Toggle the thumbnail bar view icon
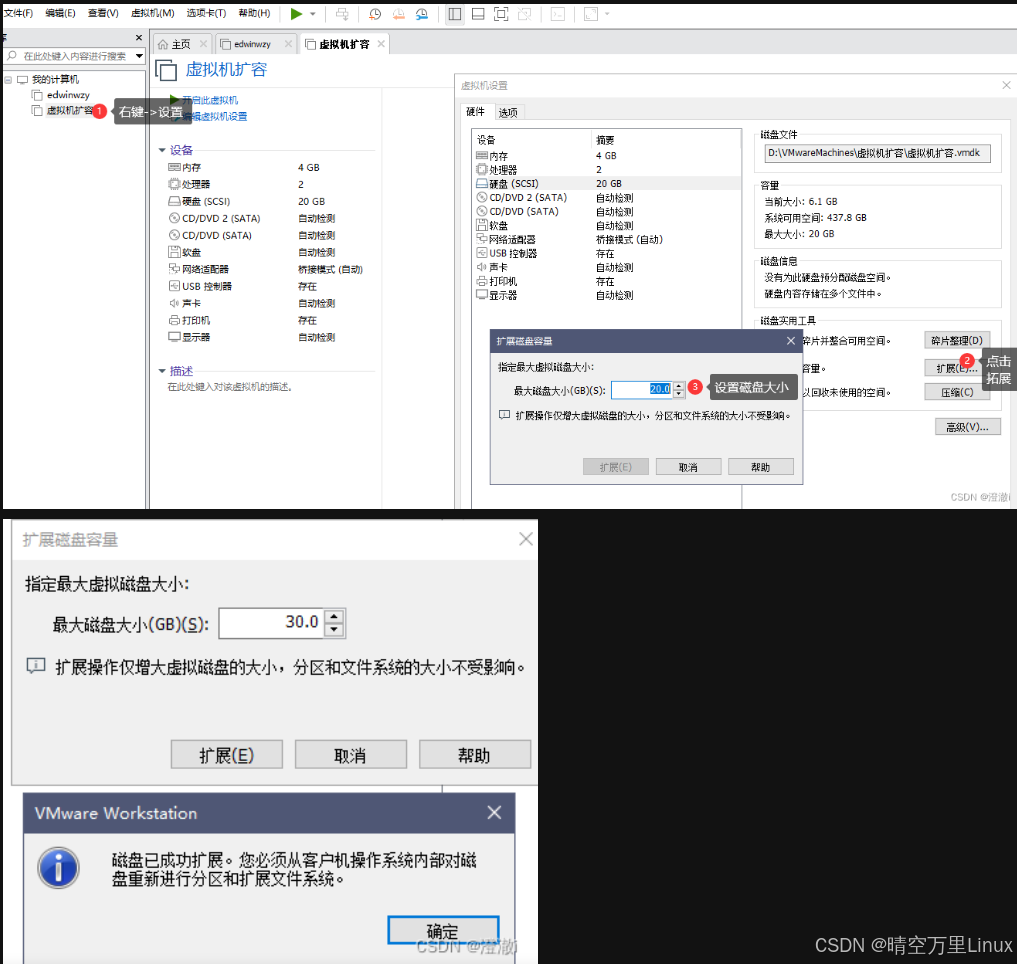The image size is (1017, 964). pos(478,14)
